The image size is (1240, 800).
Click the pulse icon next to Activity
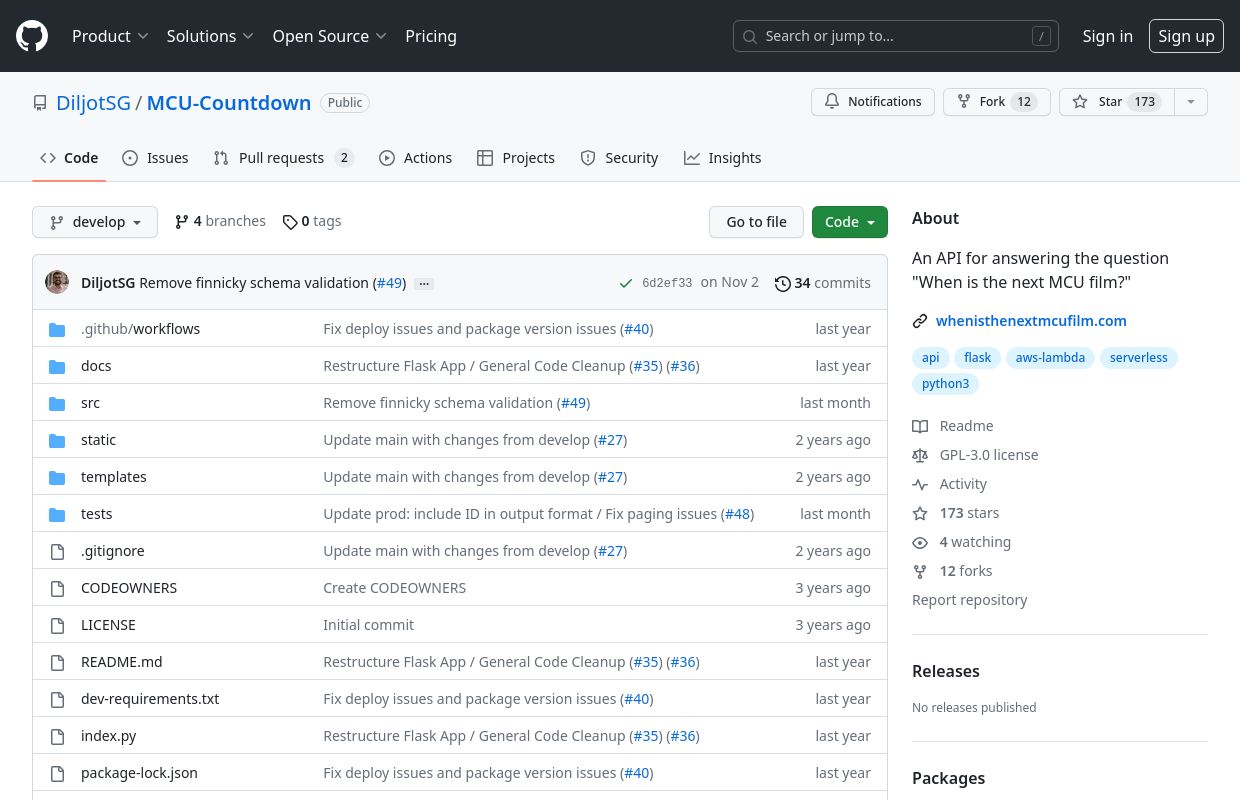pyautogui.click(x=920, y=484)
